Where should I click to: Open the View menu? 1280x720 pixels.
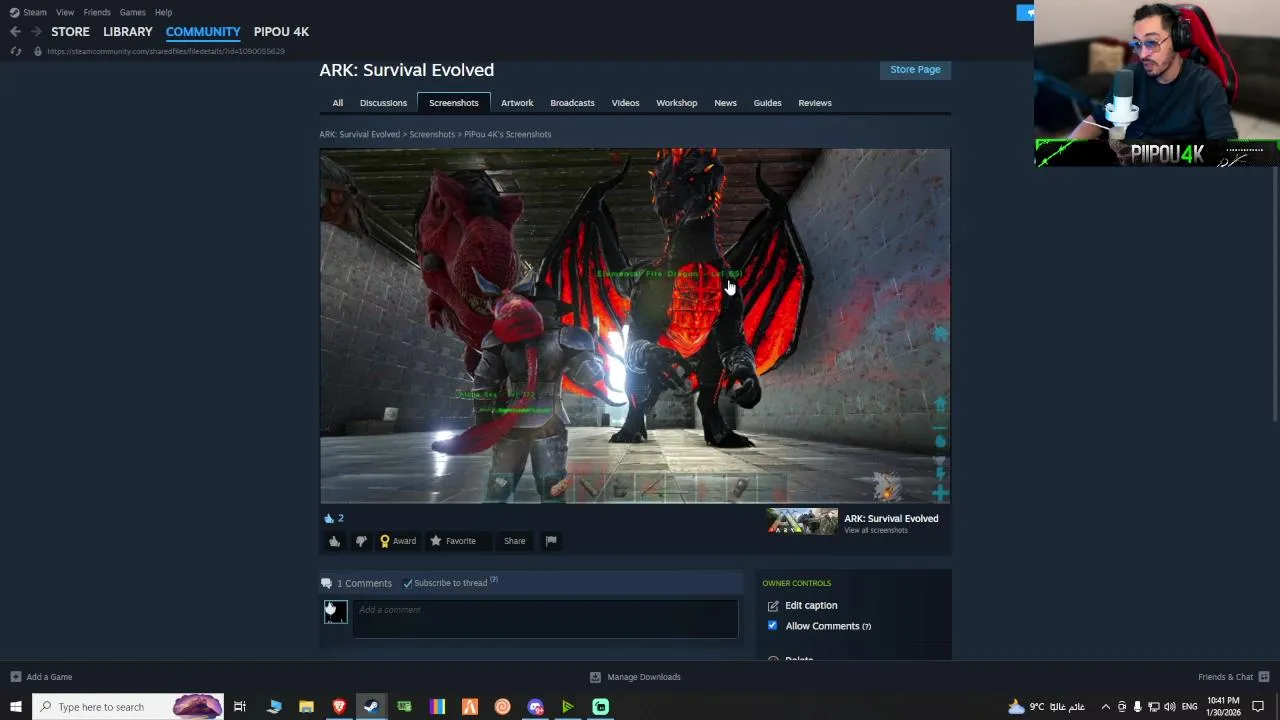[x=65, y=12]
